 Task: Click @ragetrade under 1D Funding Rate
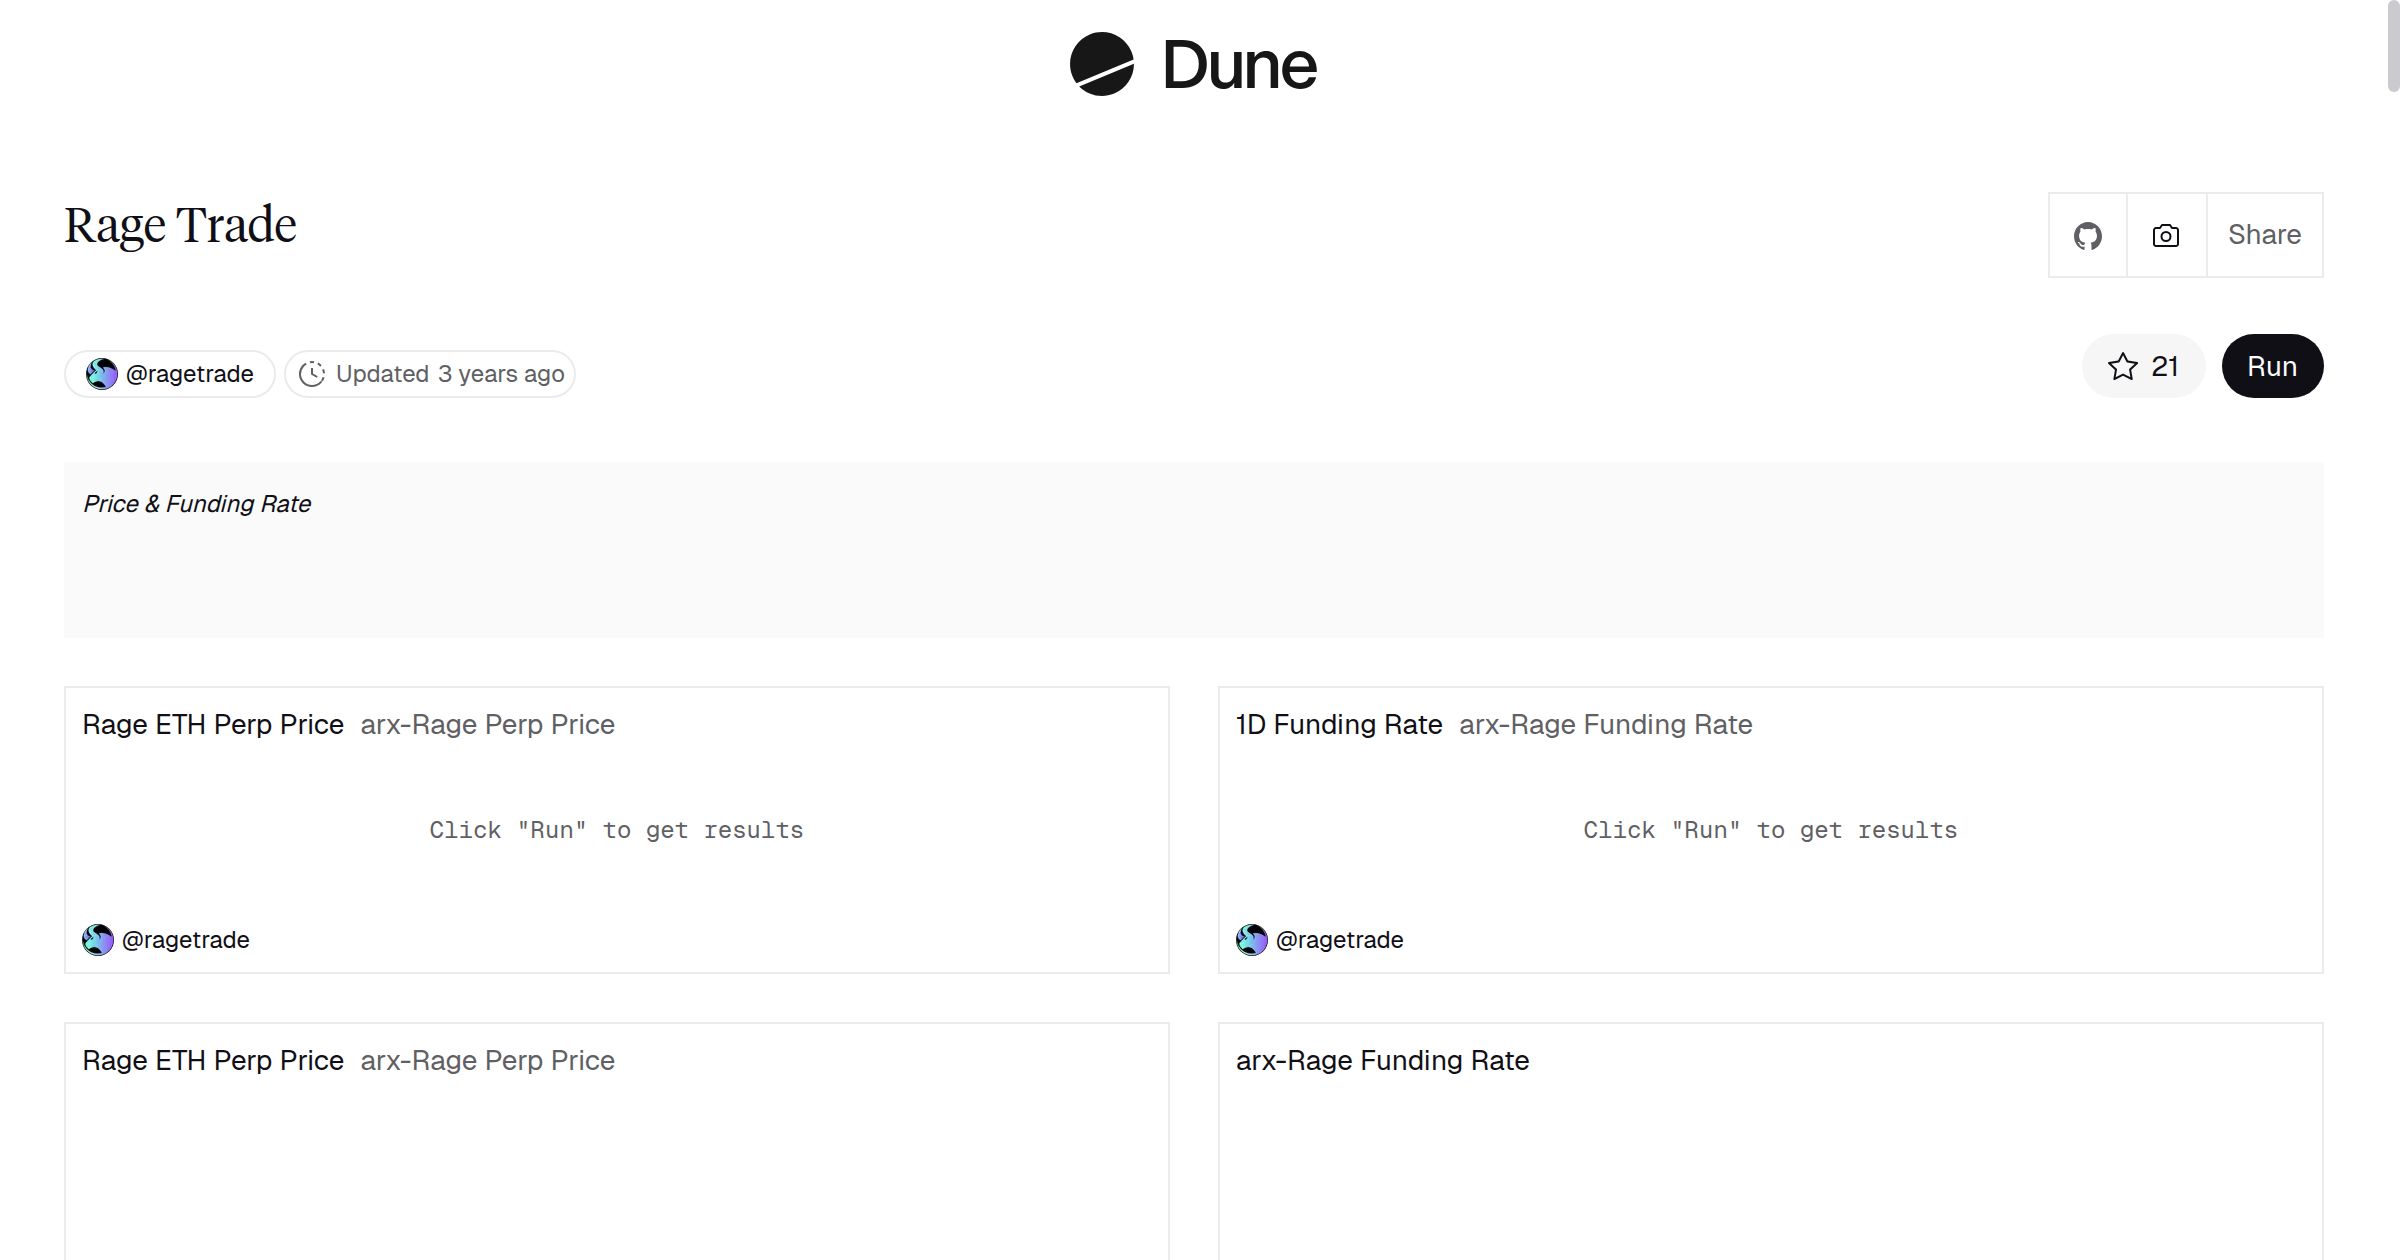(1339, 940)
